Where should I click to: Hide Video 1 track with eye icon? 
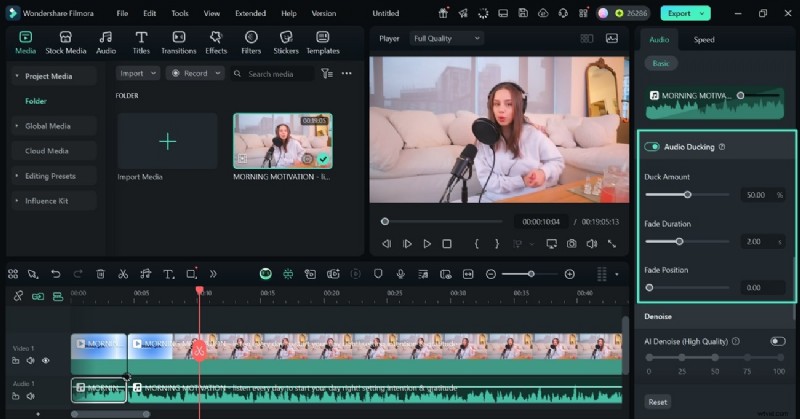[46, 360]
